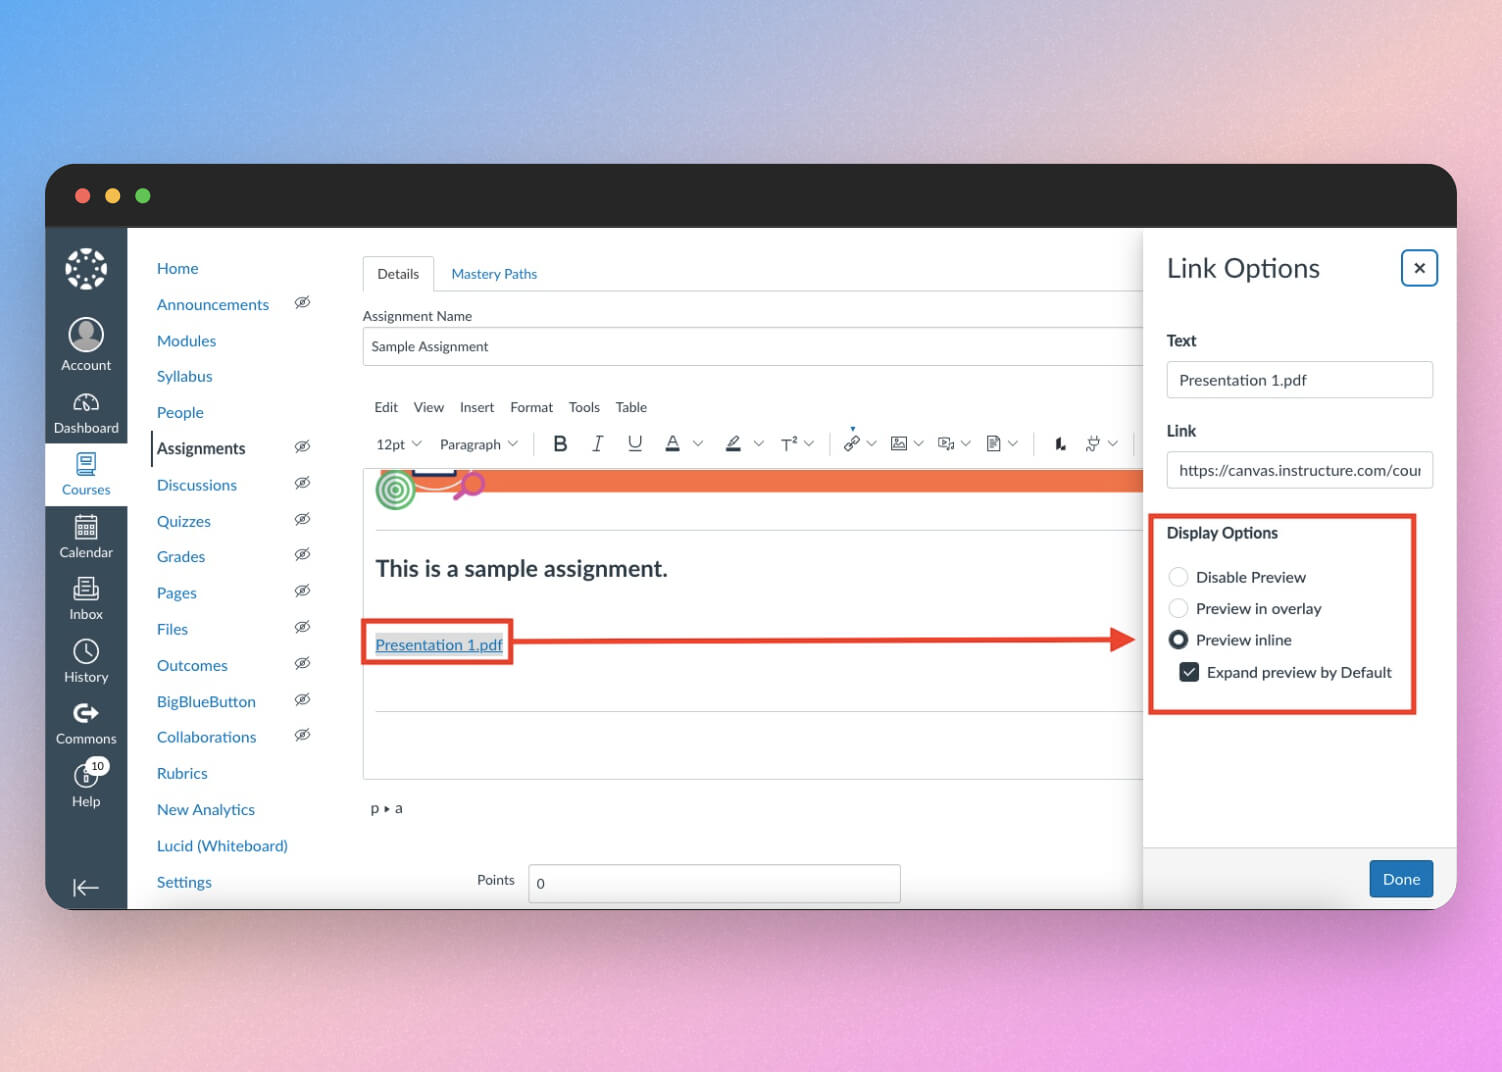The height and width of the screenshot is (1072, 1502).
Task: Open the font size dropdown
Action: [397, 443]
